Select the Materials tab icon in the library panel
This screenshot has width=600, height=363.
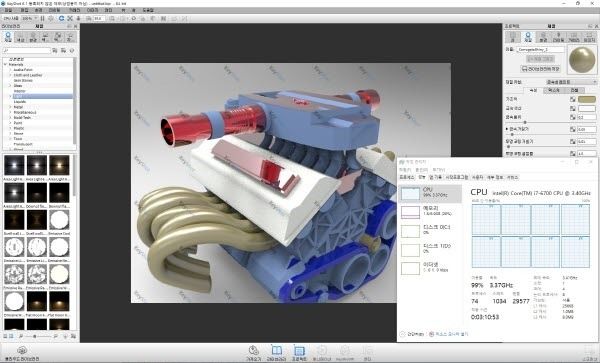pyautogui.click(x=8, y=37)
